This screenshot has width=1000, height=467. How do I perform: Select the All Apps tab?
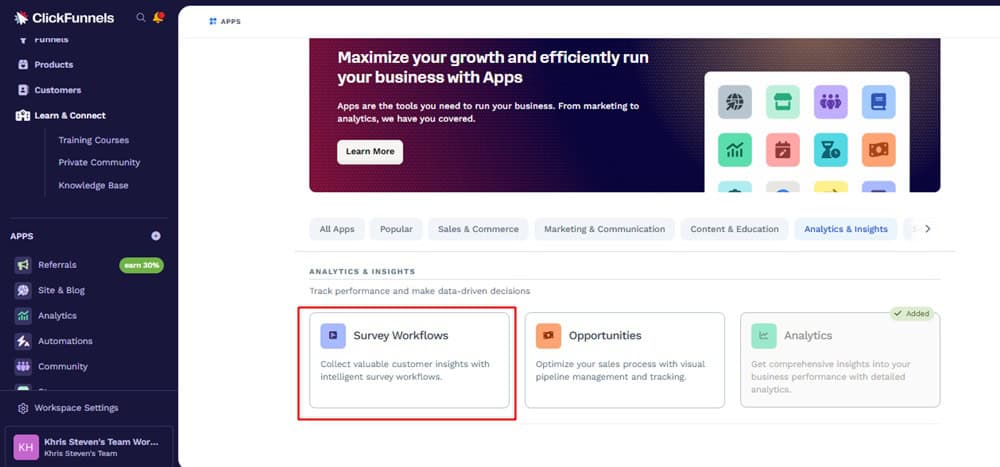[337, 229]
